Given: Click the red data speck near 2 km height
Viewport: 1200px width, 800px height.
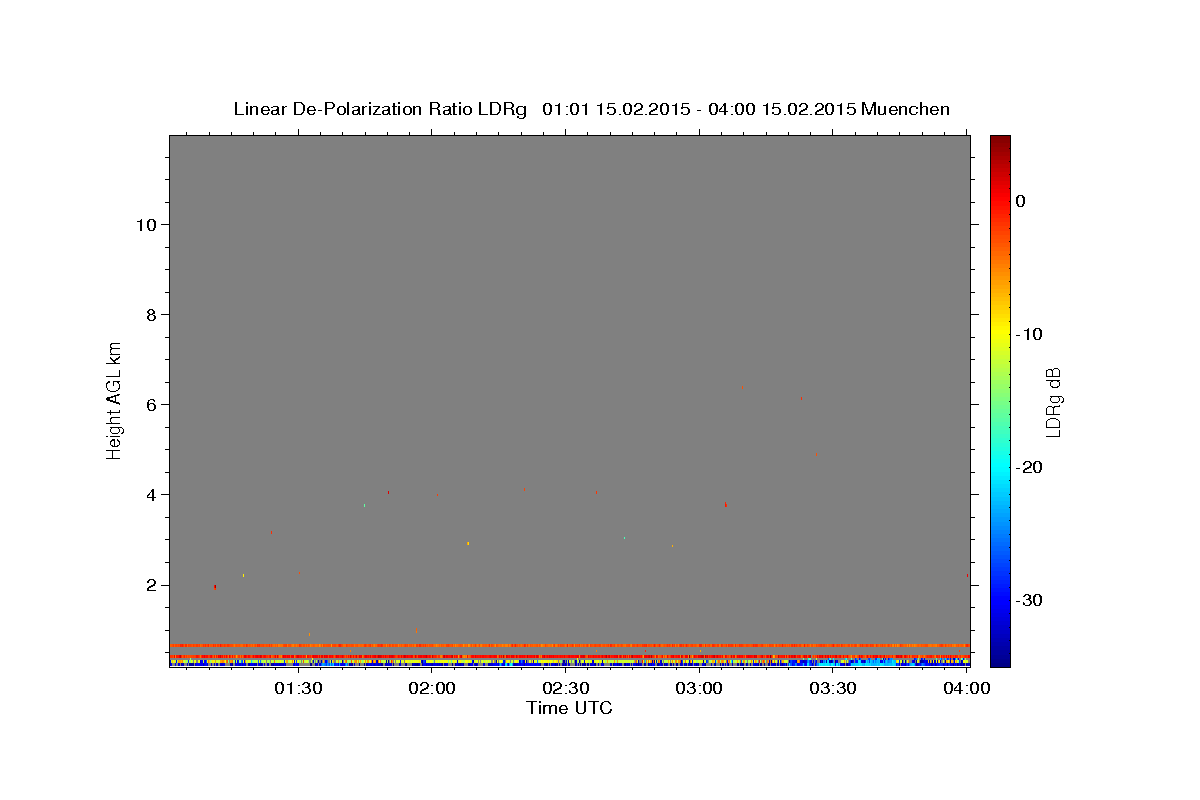Looking at the screenshot, I should point(215,587).
